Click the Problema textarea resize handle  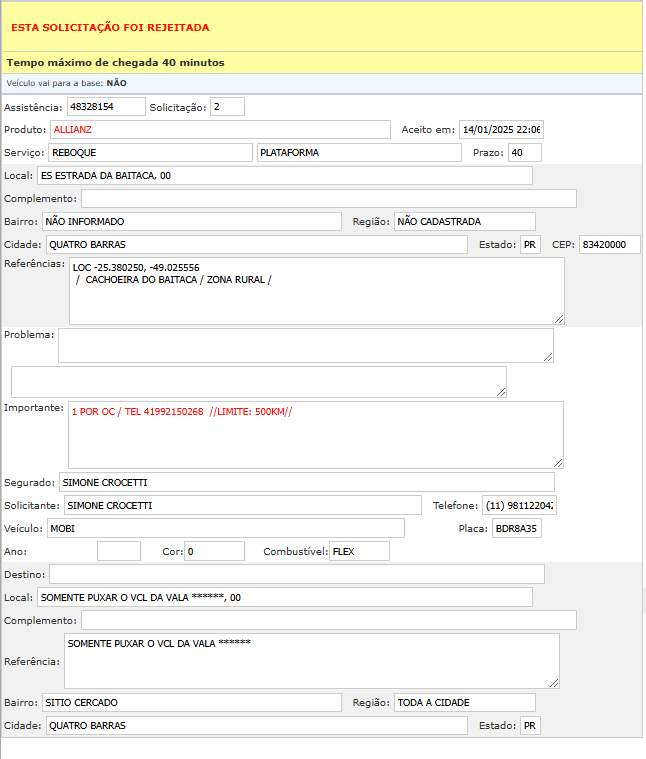point(548,357)
